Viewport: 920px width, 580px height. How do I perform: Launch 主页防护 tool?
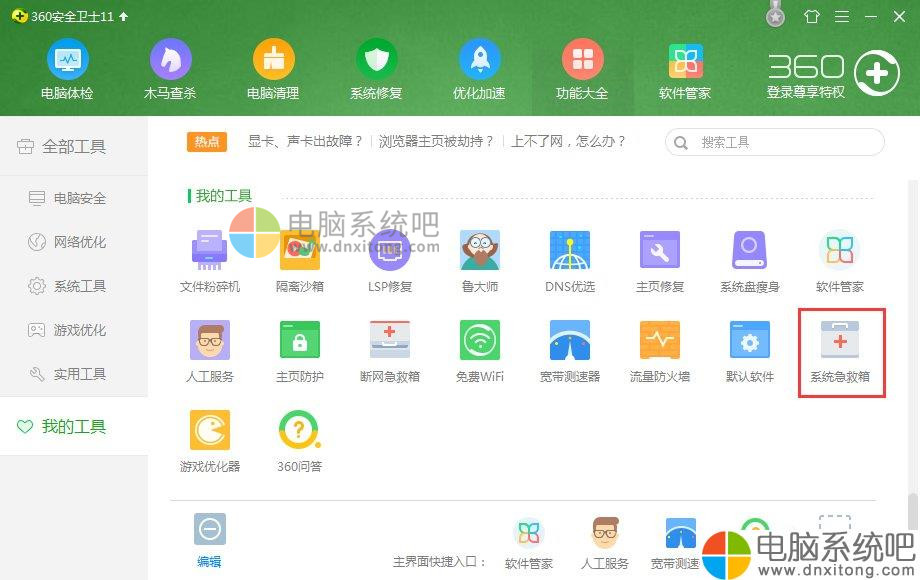coord(300,351)
